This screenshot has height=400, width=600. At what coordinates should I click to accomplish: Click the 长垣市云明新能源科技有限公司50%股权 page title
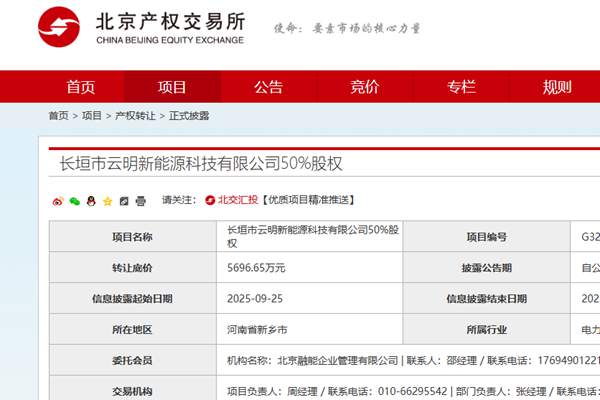click(x=201, y=163)
